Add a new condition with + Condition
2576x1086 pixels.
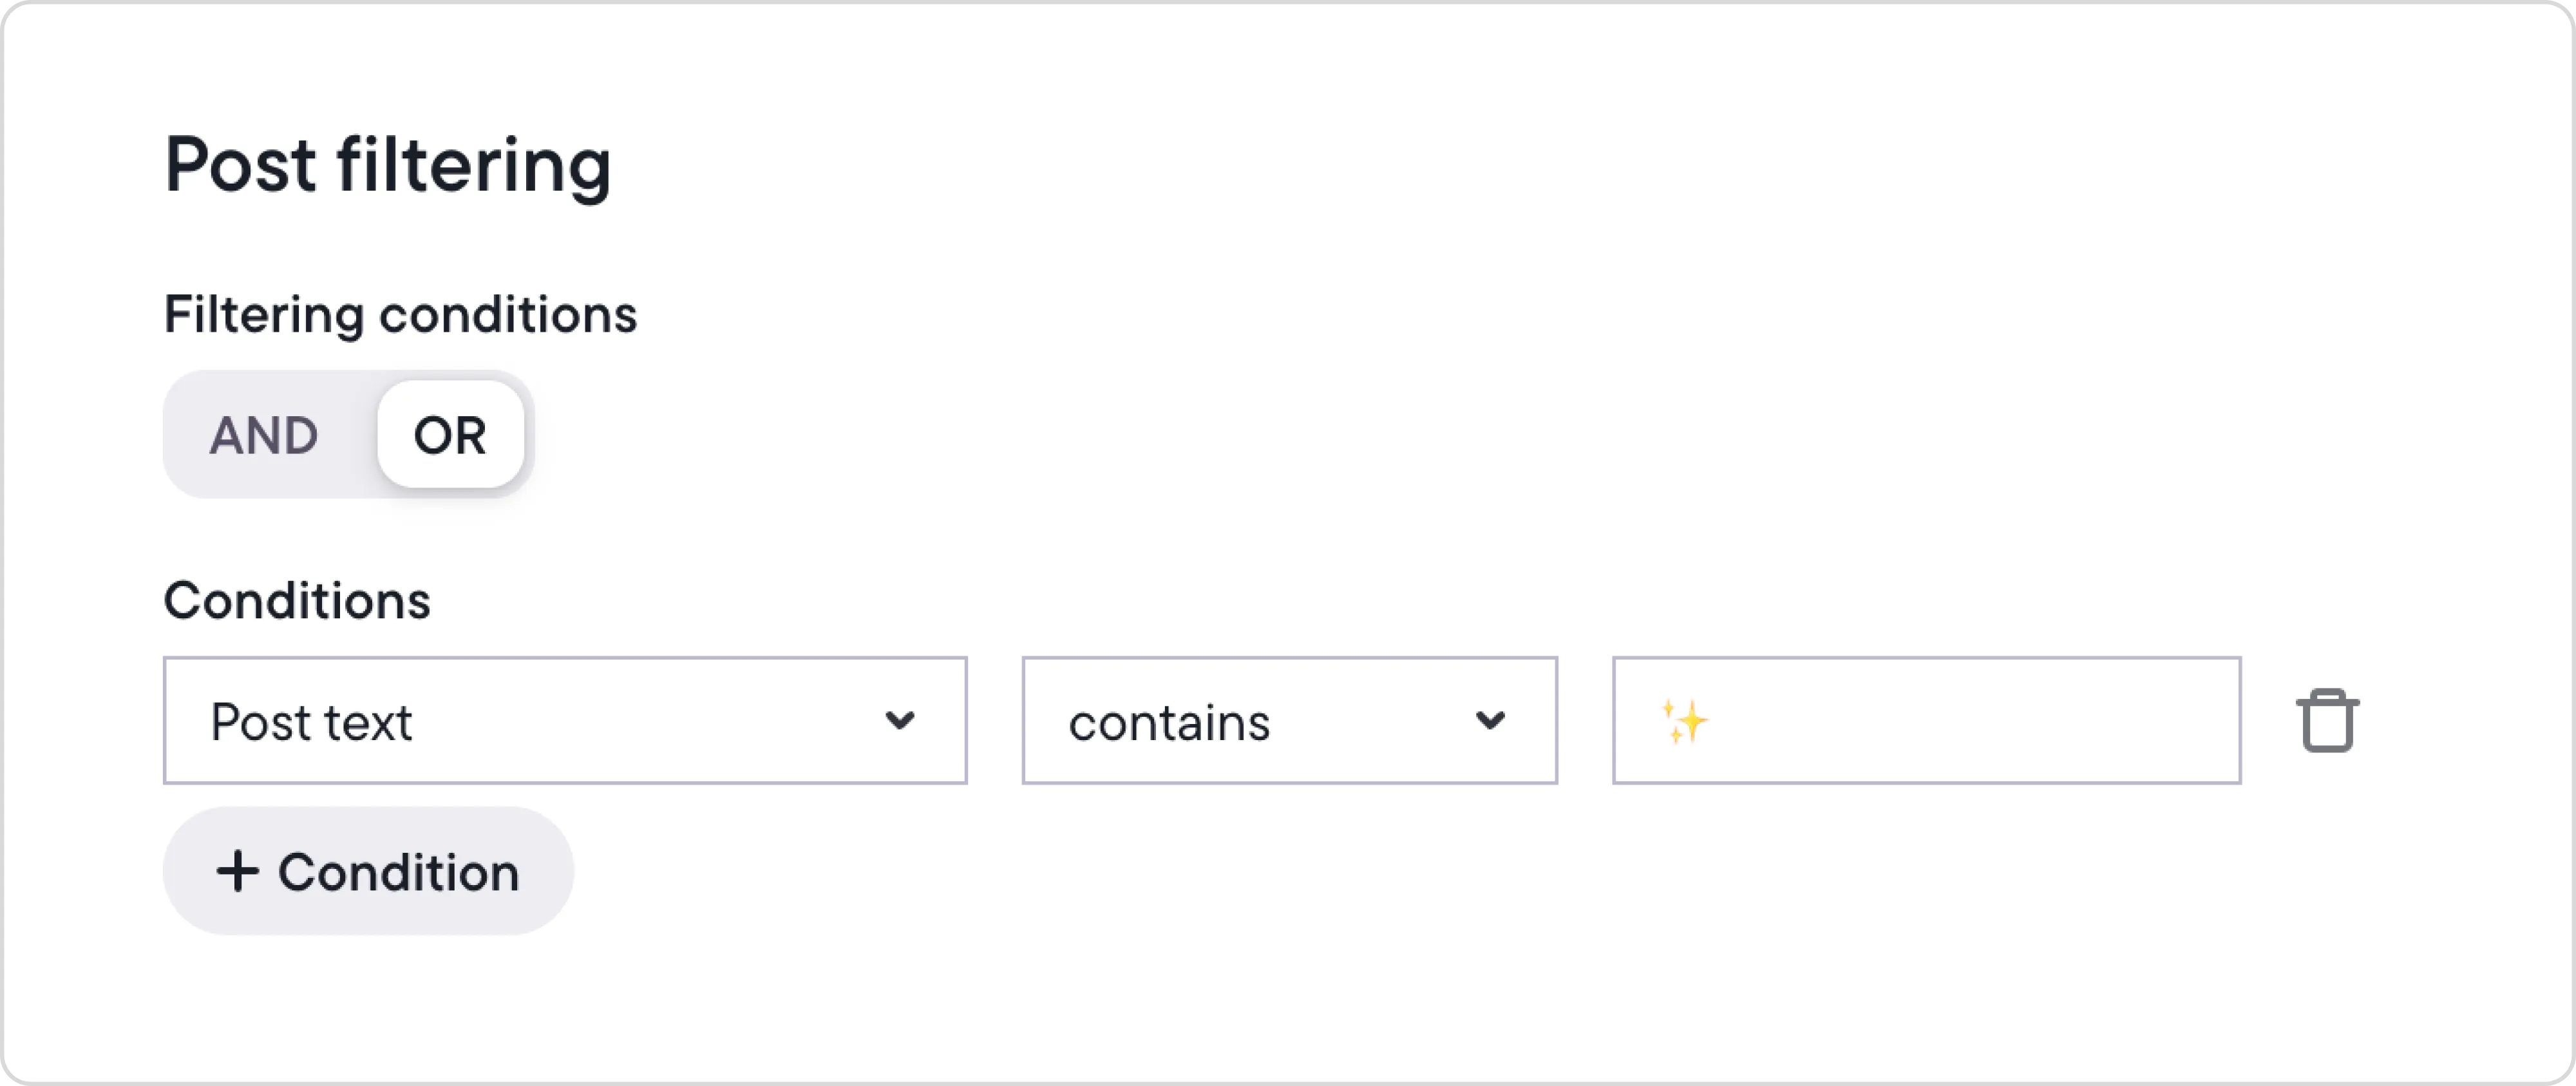tap(368, 871)
